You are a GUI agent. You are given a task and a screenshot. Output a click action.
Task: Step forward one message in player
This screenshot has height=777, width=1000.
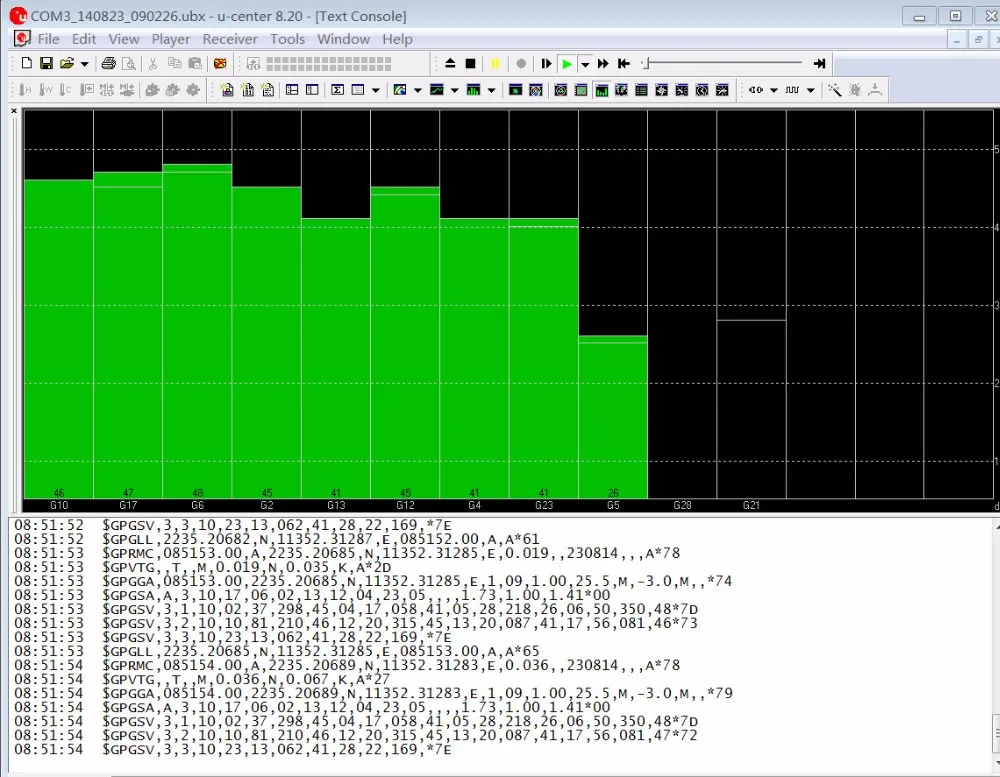coord(546,63)
